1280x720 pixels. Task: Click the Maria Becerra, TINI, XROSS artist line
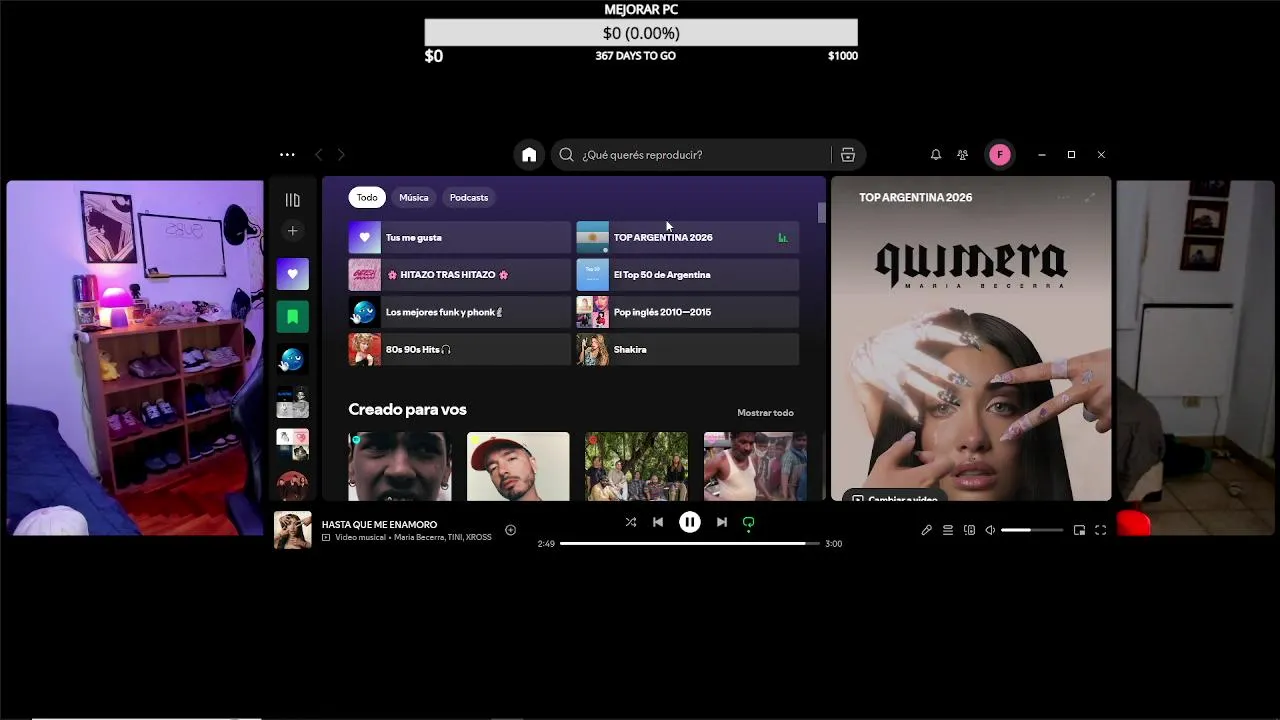(x=442, y=538)
